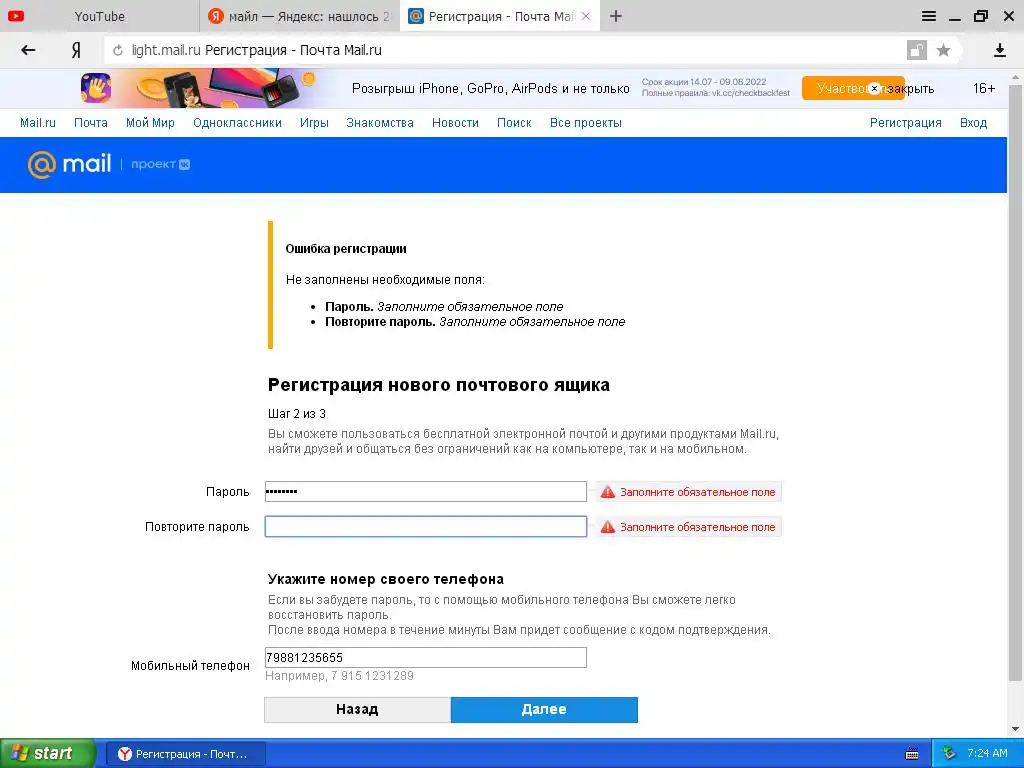The image size is (1024, 768).
Task: Bookmark page with the star icon
Action: 943,50
